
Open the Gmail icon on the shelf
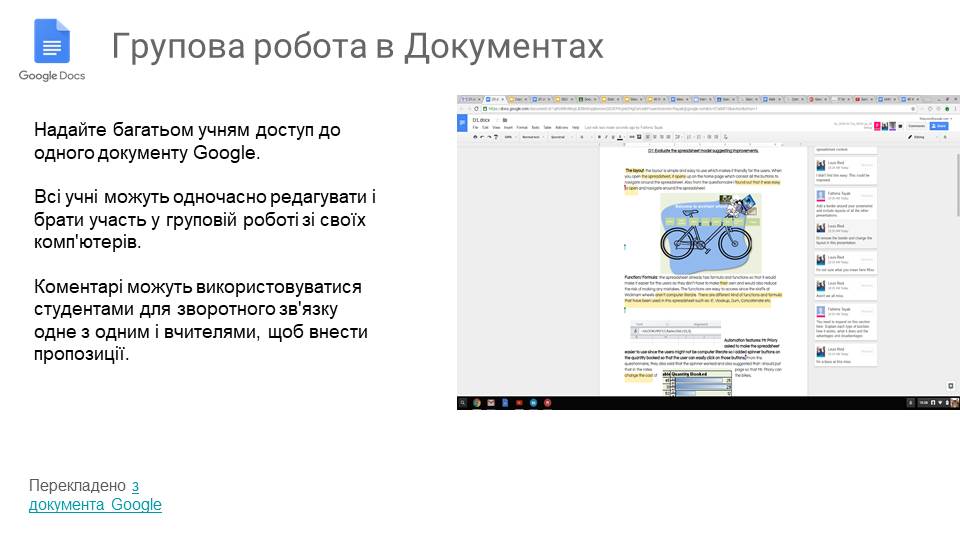click(491, 402)
